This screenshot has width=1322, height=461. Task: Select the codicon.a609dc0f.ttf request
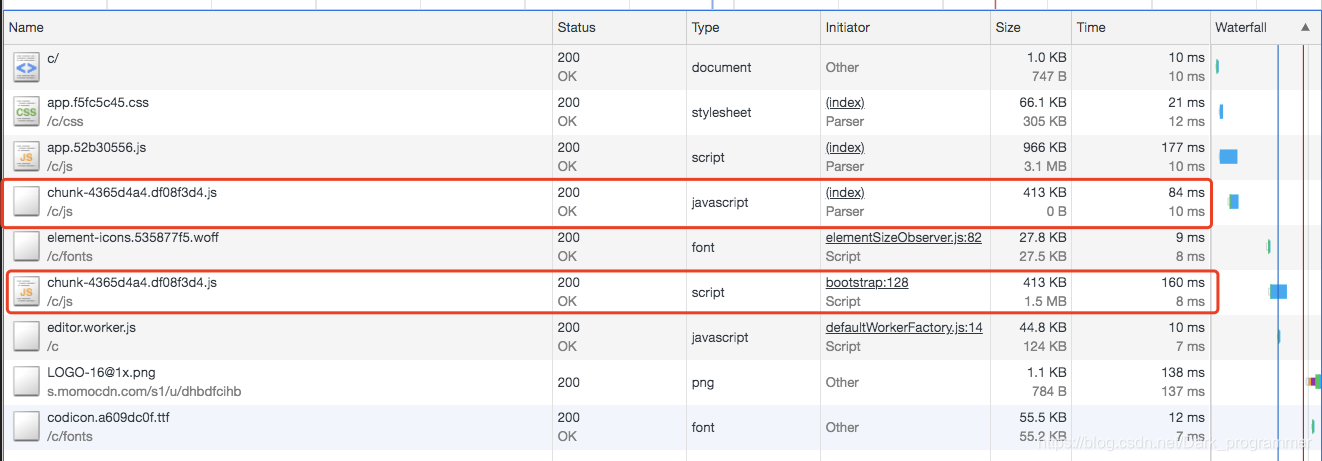click(x=108, y=417)
